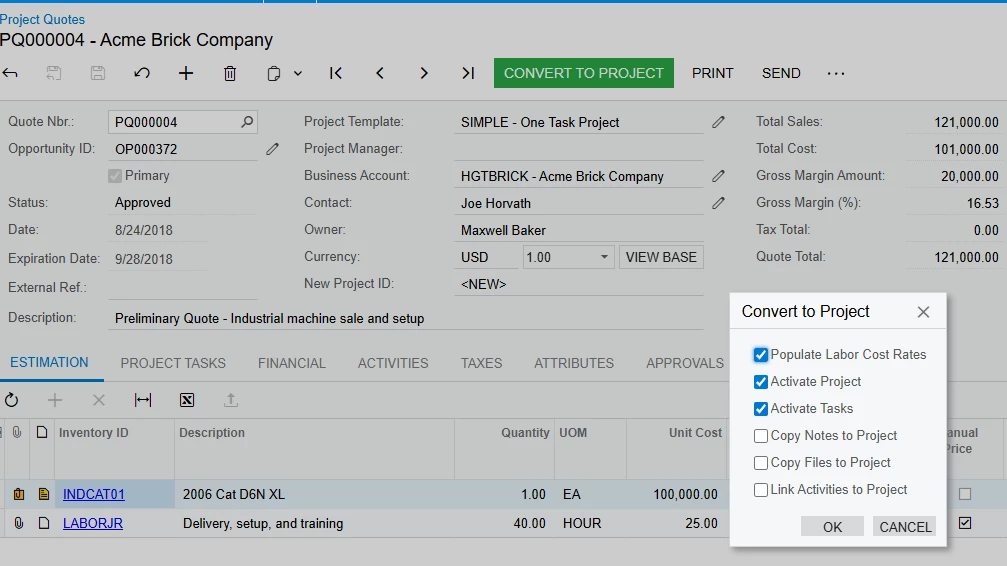Toggle the Primary checkbox
This screenshot has width=1007, height=566.
coord(115,176)
